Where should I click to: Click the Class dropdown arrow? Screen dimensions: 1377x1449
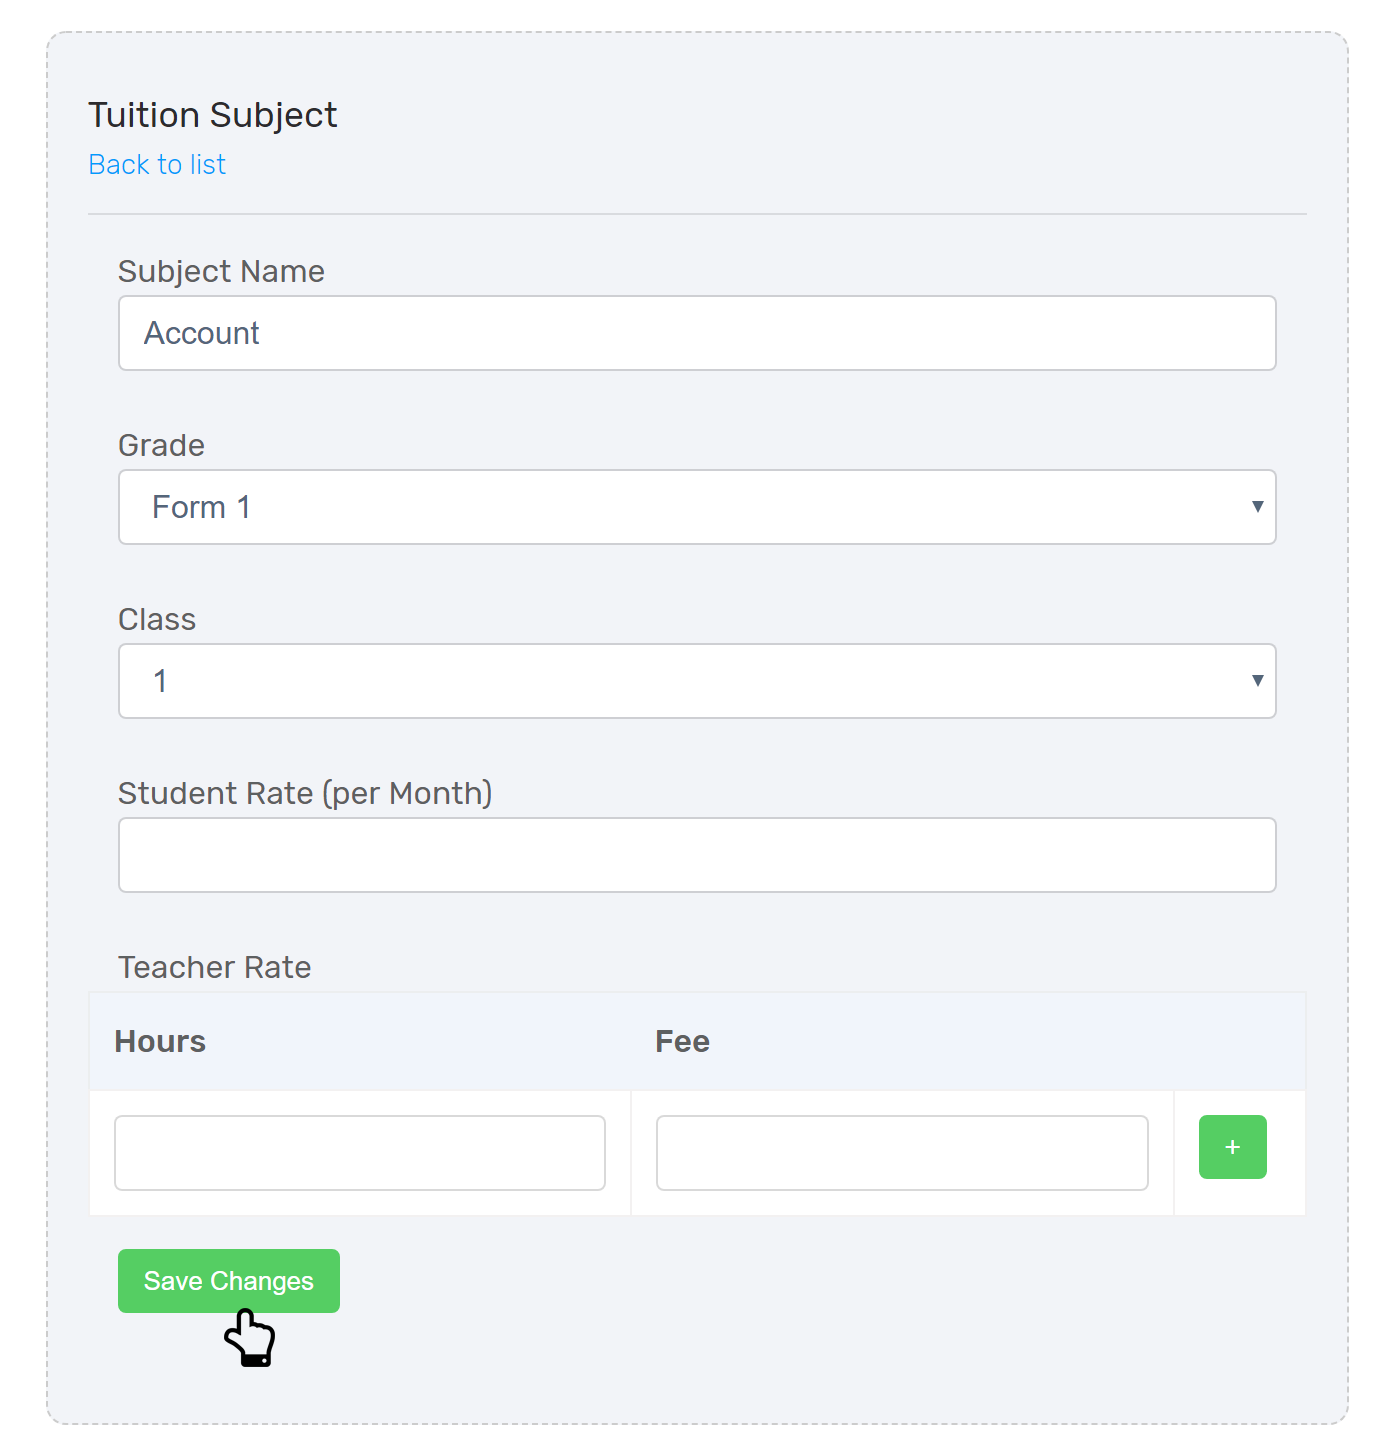pos(1257,681)
